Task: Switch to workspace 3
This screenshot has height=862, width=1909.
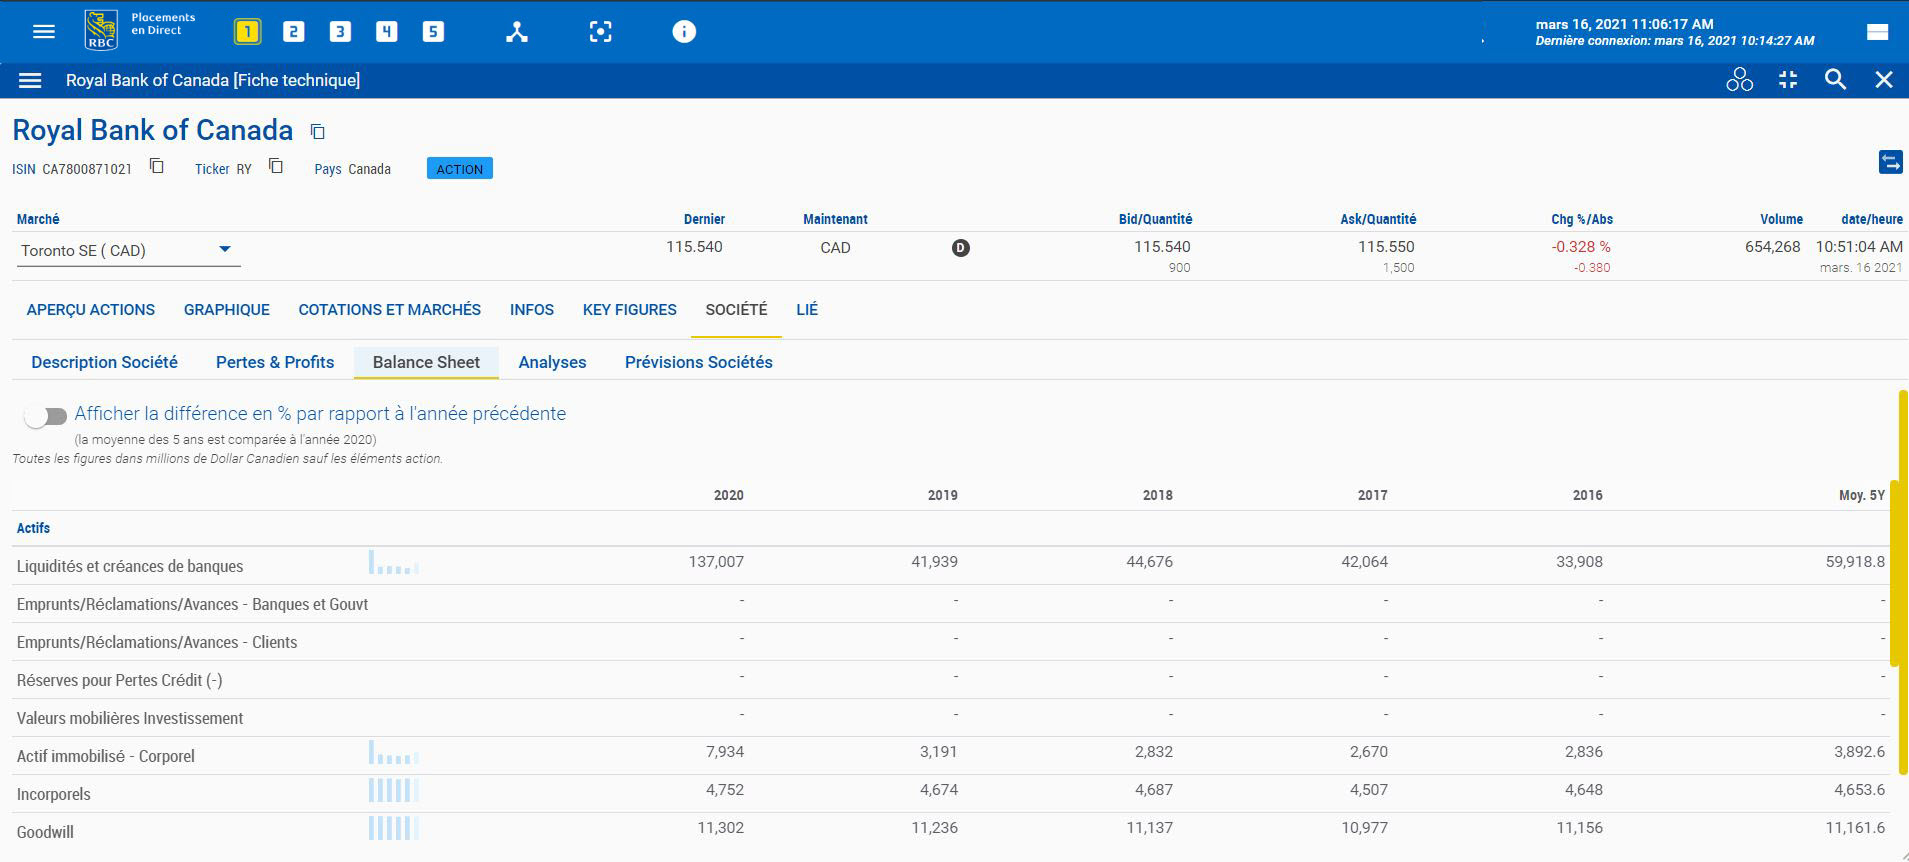Action: pos(340,32)
